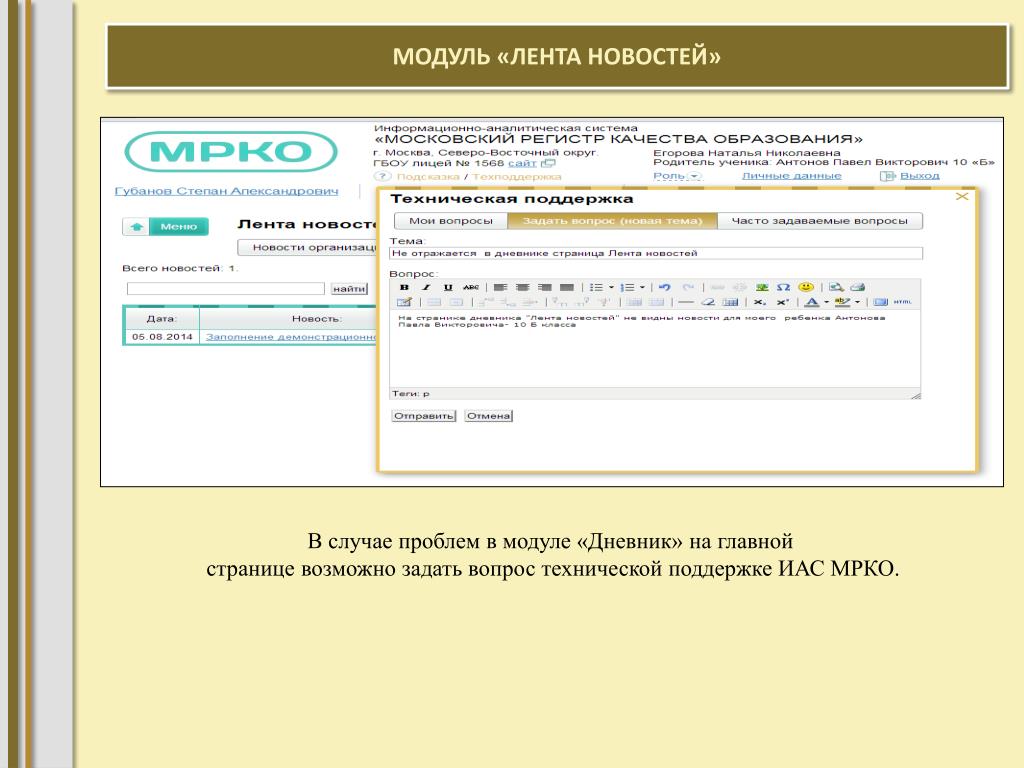Switch to Мои вопросы tab
Screen dimensions: 1024x768
451,221
